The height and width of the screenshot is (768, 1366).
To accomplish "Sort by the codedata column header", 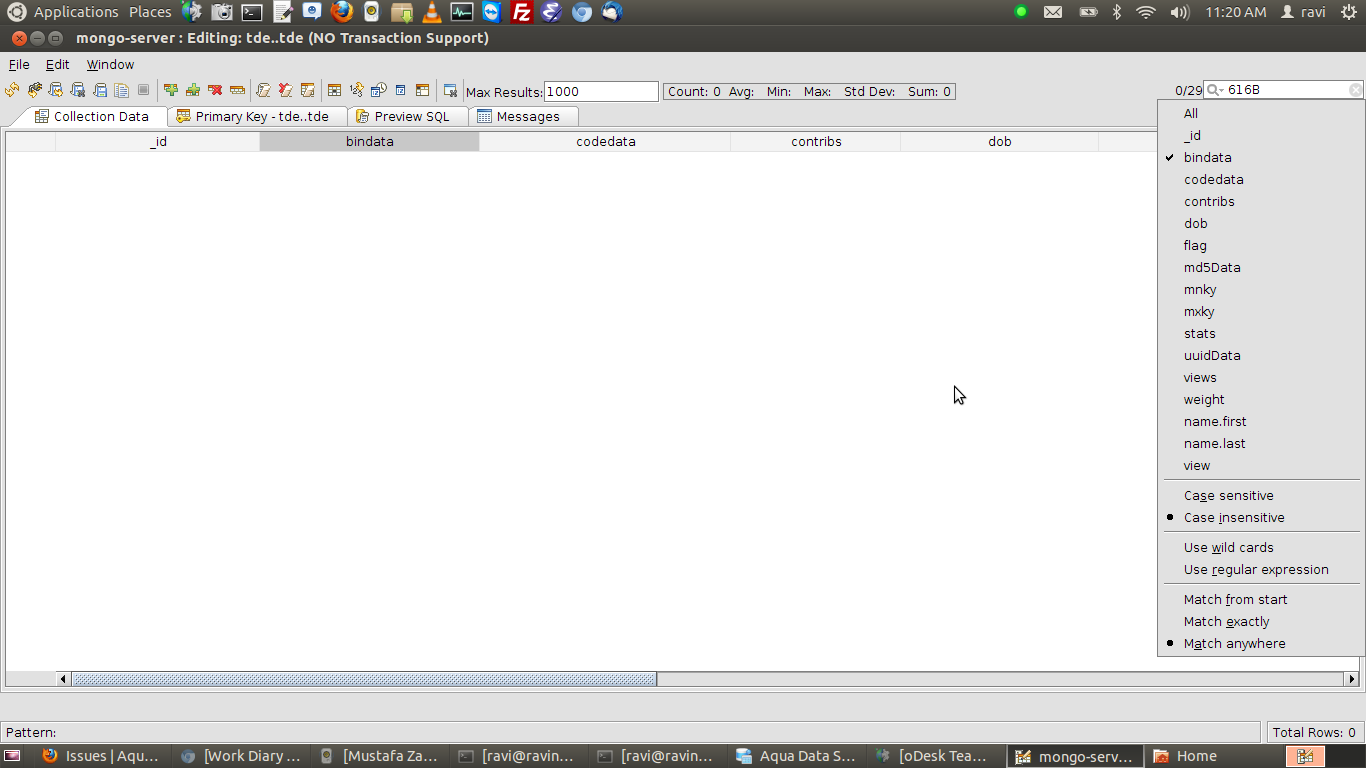I will point(605,141).
